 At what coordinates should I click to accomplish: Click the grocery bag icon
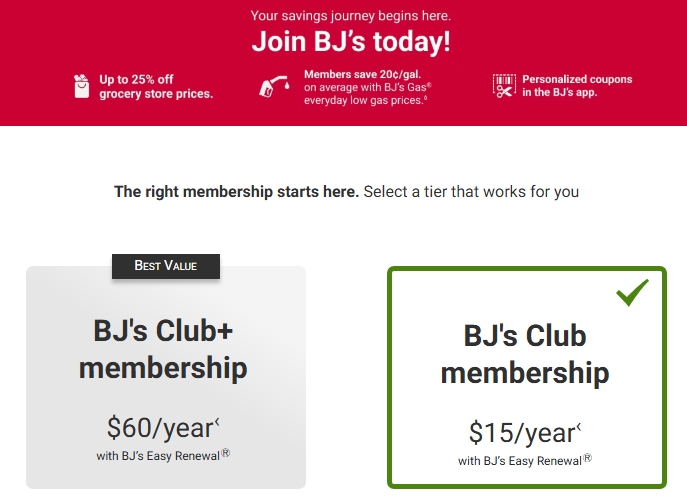point(81,86)
